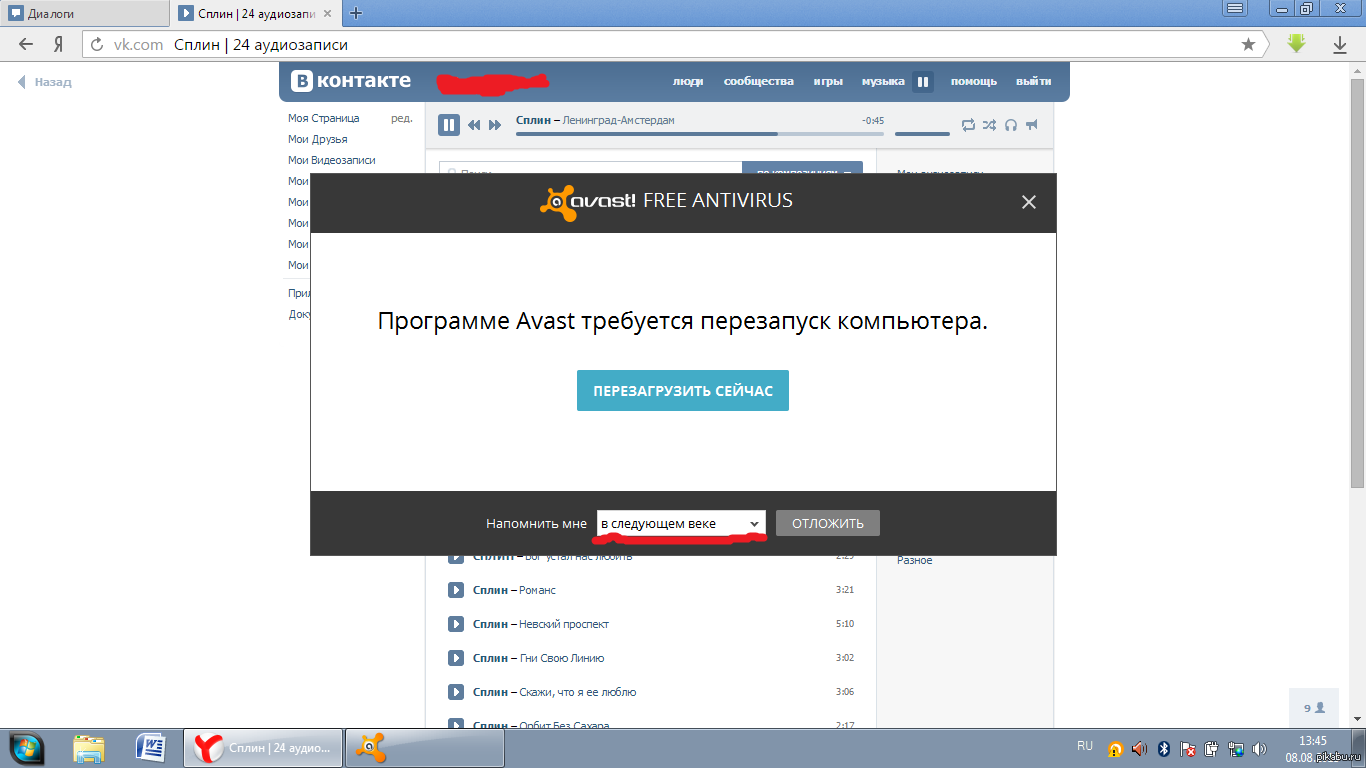Open the Windows Start menu
This screenshot has width=1366, height=768.
pos(27,748)
